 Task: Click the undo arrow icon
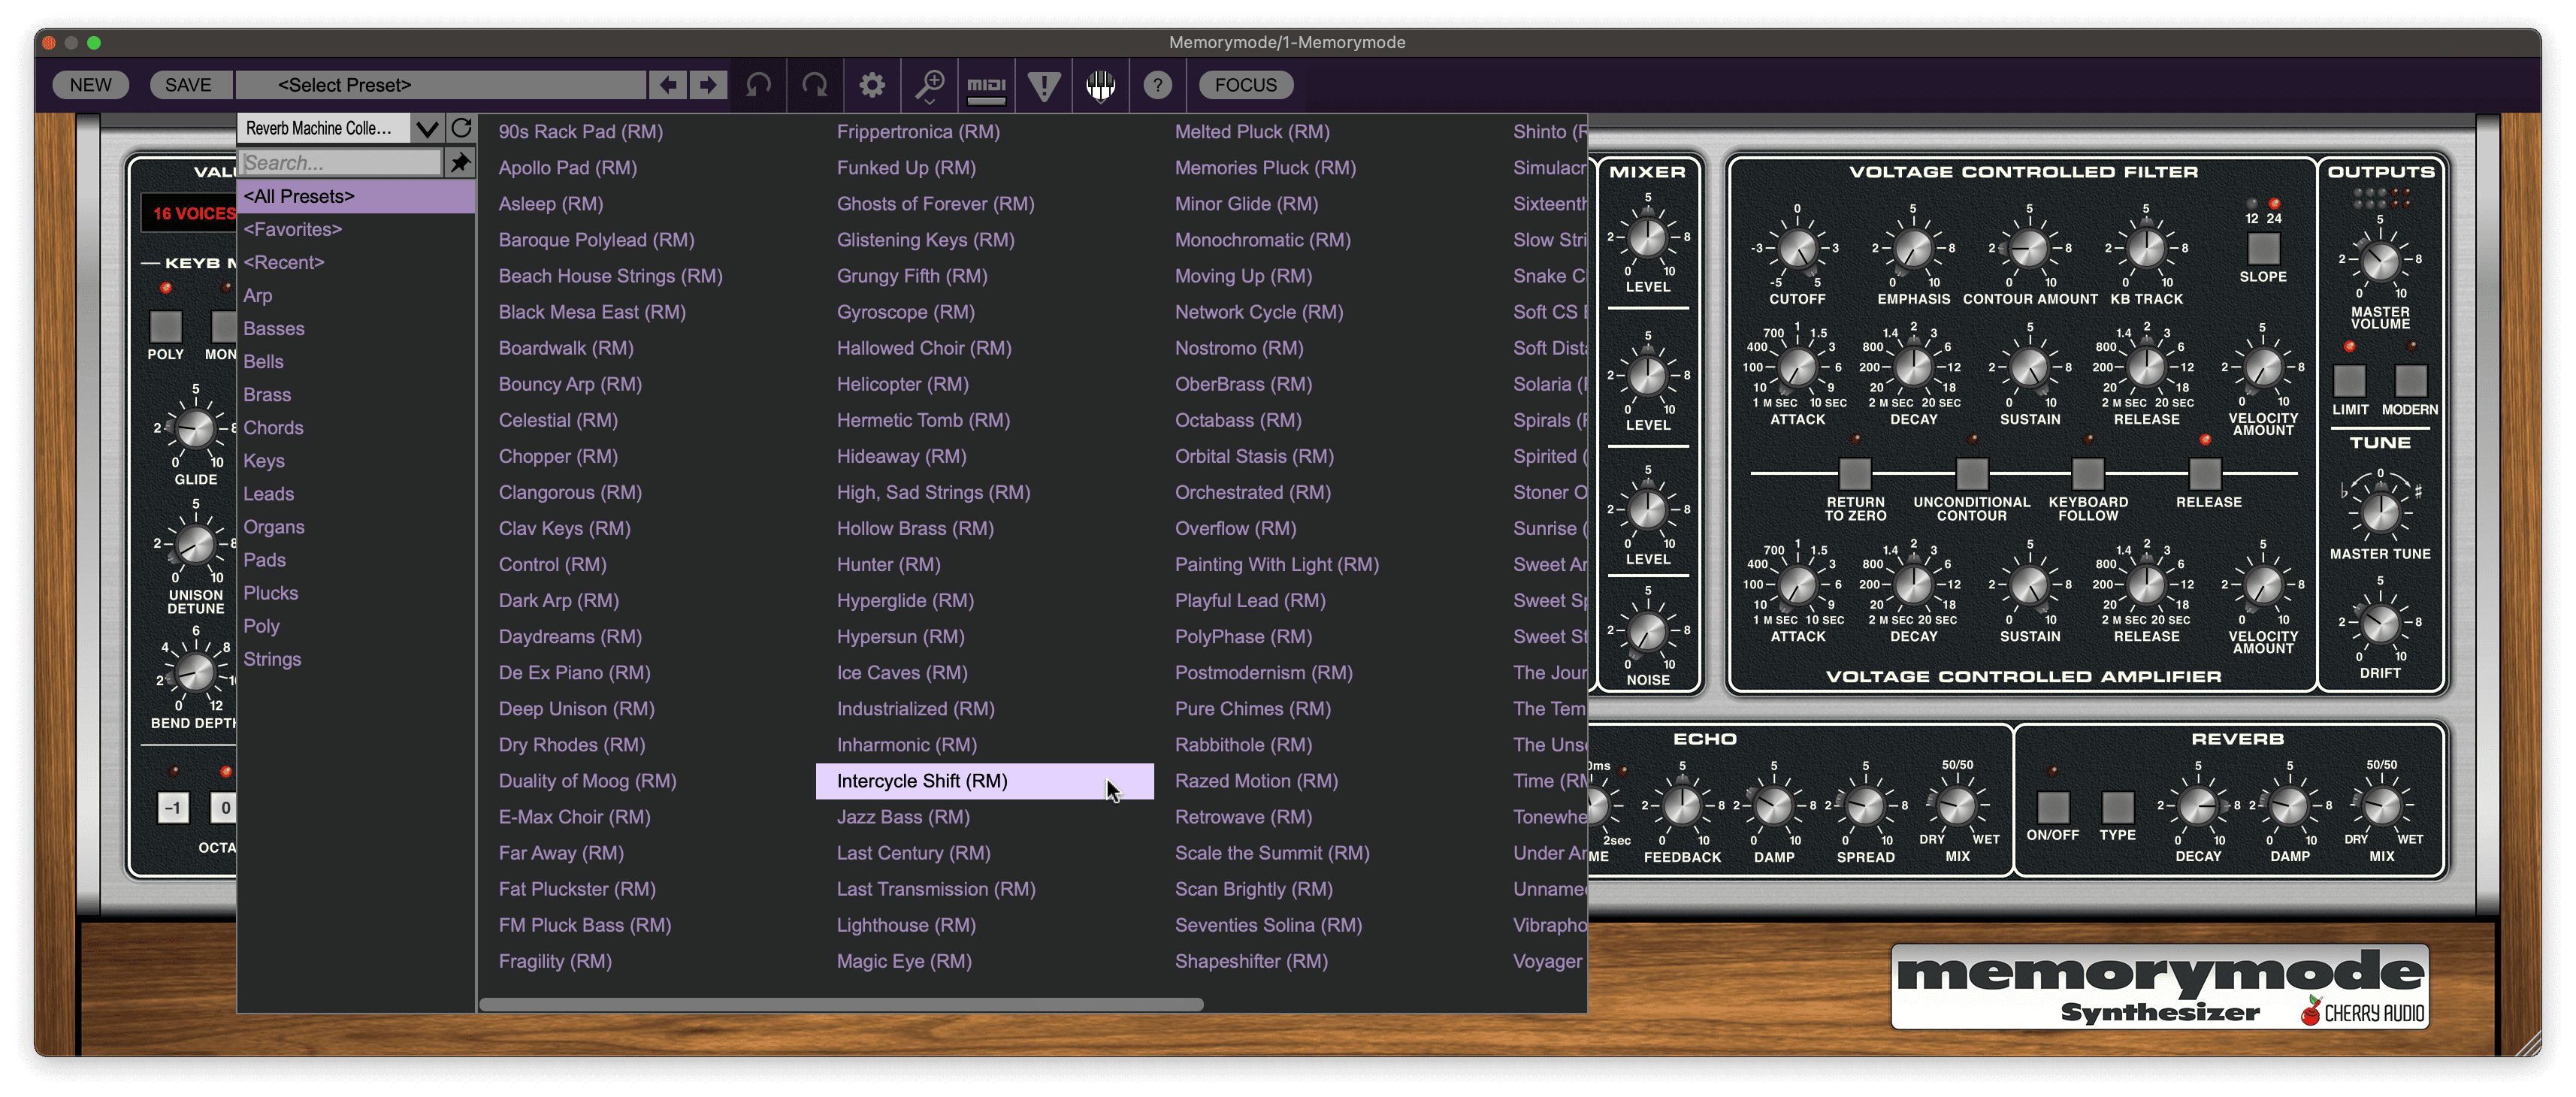(x=759, y=85)
